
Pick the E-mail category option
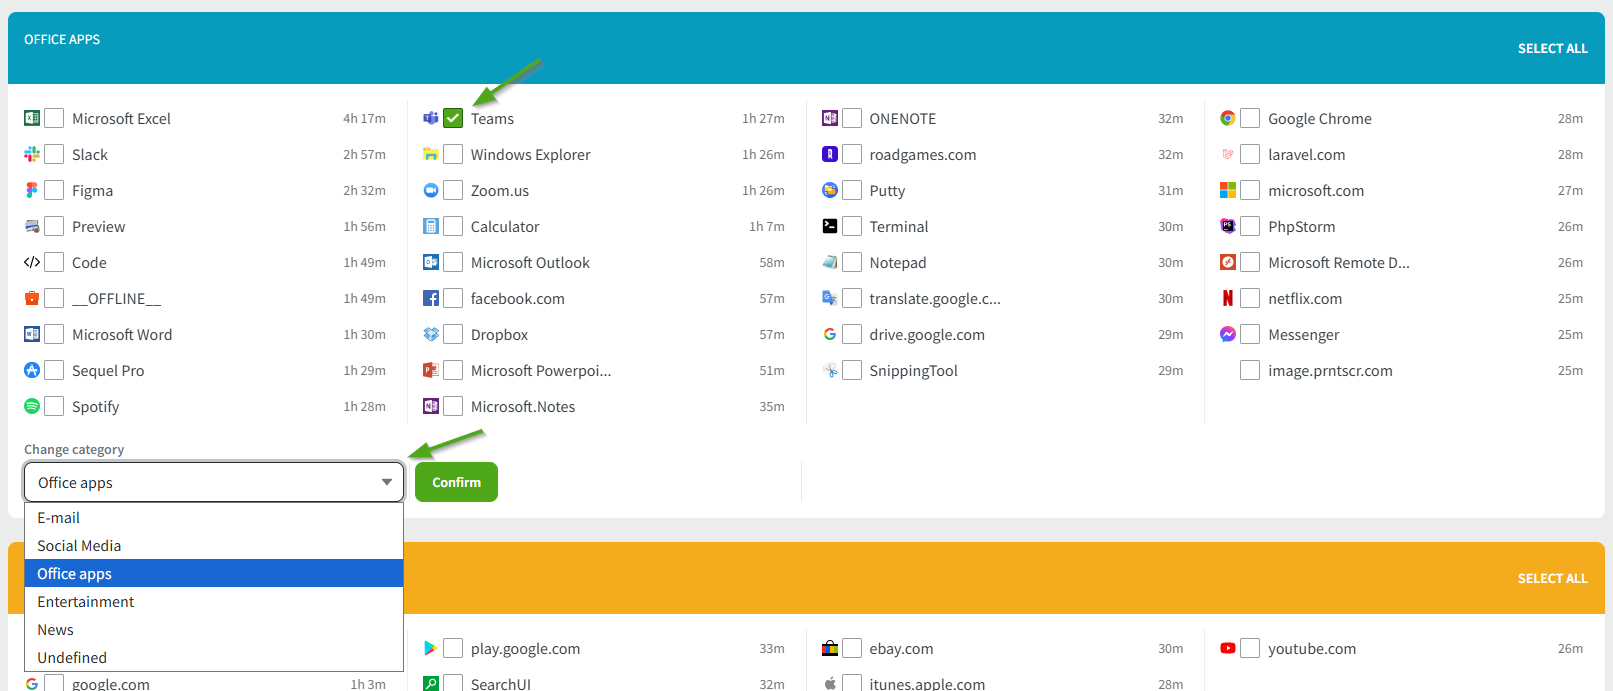tap(59, 518)
